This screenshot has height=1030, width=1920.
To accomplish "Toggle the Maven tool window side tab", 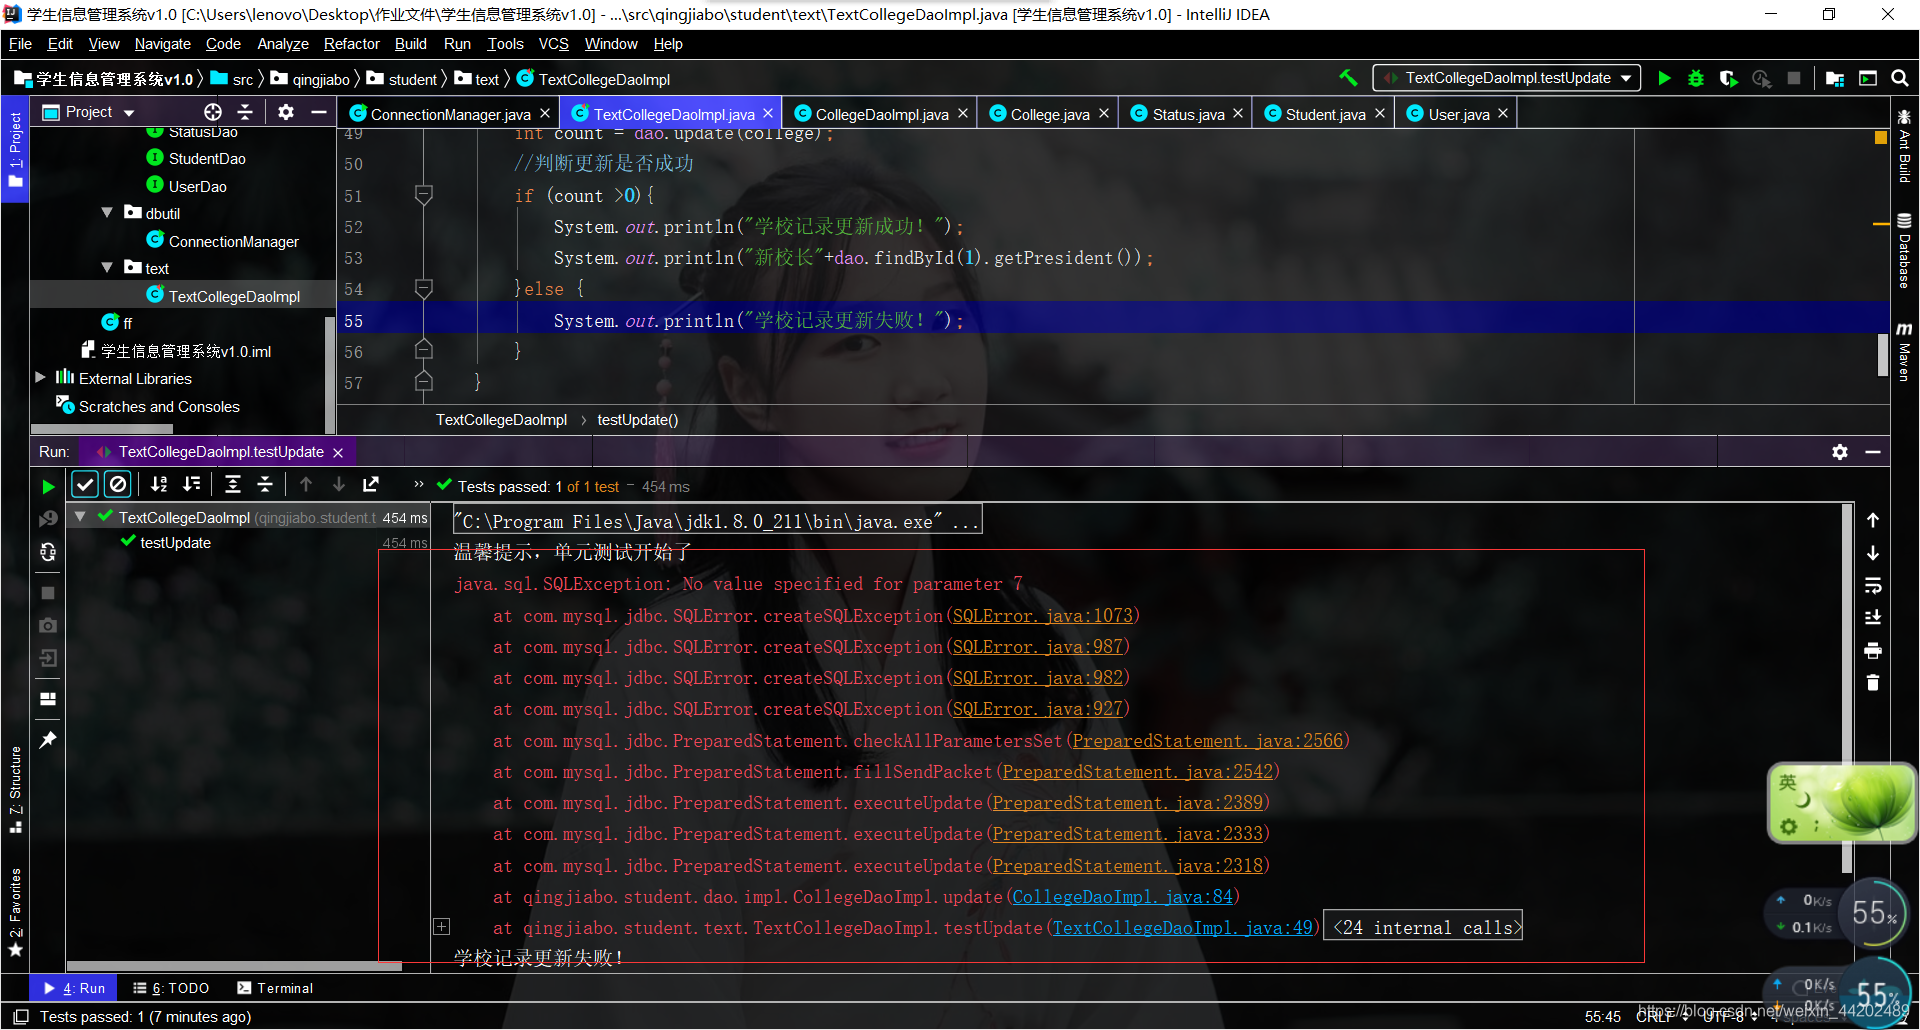I will (1904, 352).
